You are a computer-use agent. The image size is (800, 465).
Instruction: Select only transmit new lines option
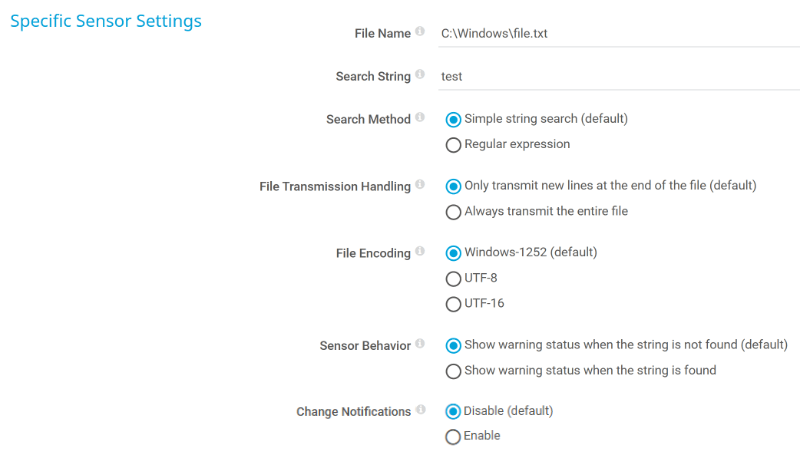(454, 186)
